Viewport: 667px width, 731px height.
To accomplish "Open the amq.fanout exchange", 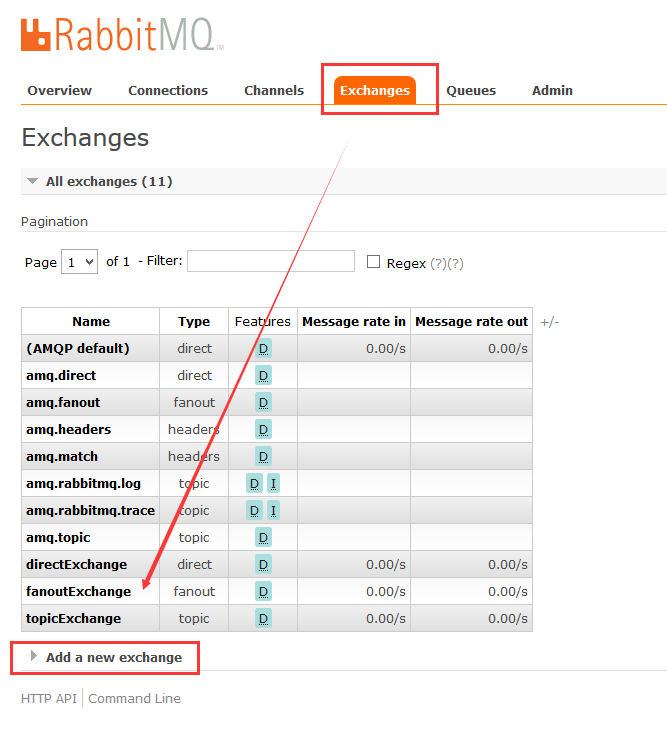I will coord(63,402).
